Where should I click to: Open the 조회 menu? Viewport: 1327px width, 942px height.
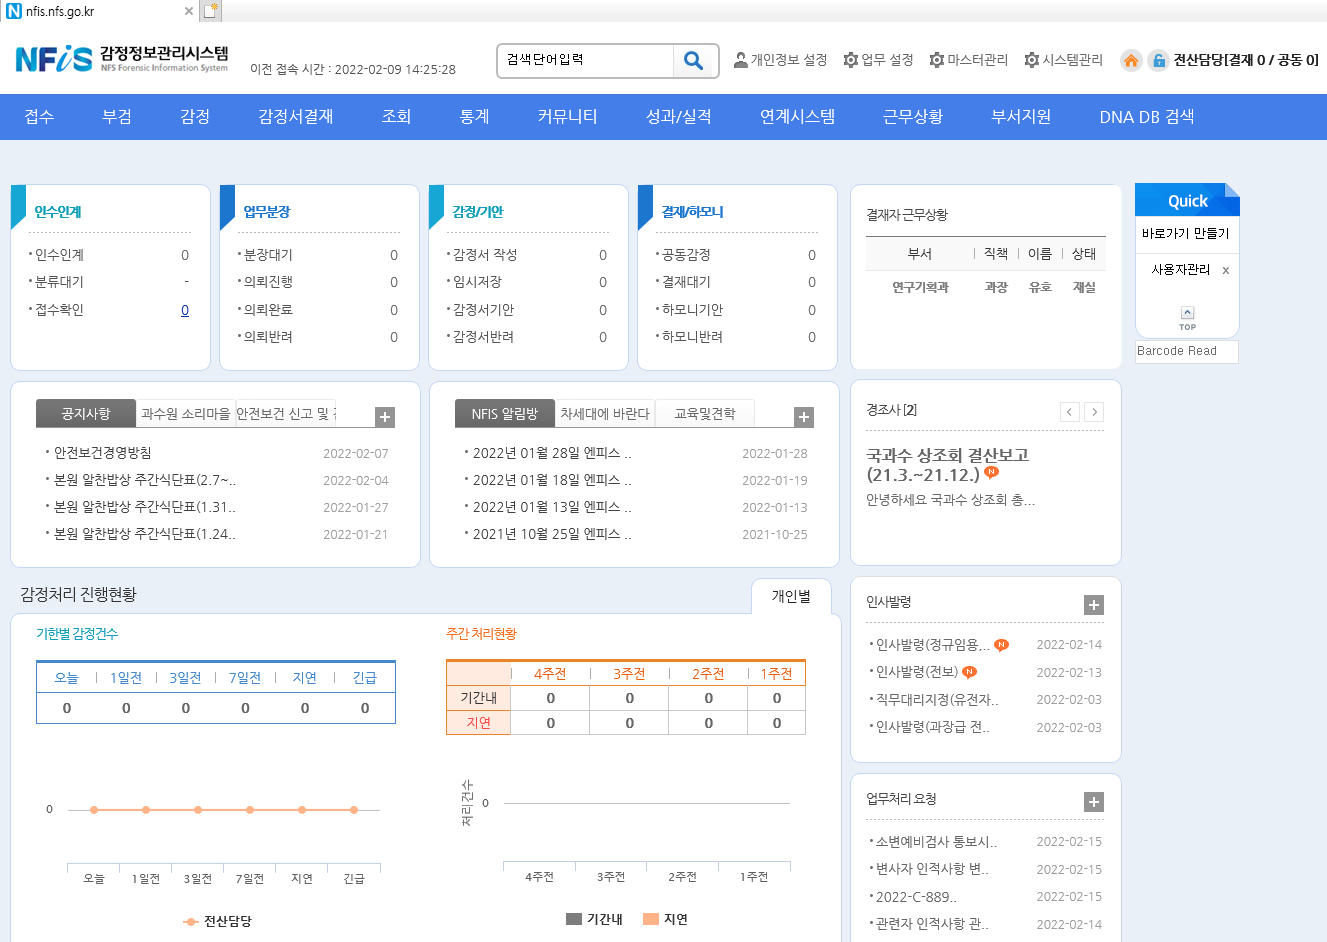[397, 117]
